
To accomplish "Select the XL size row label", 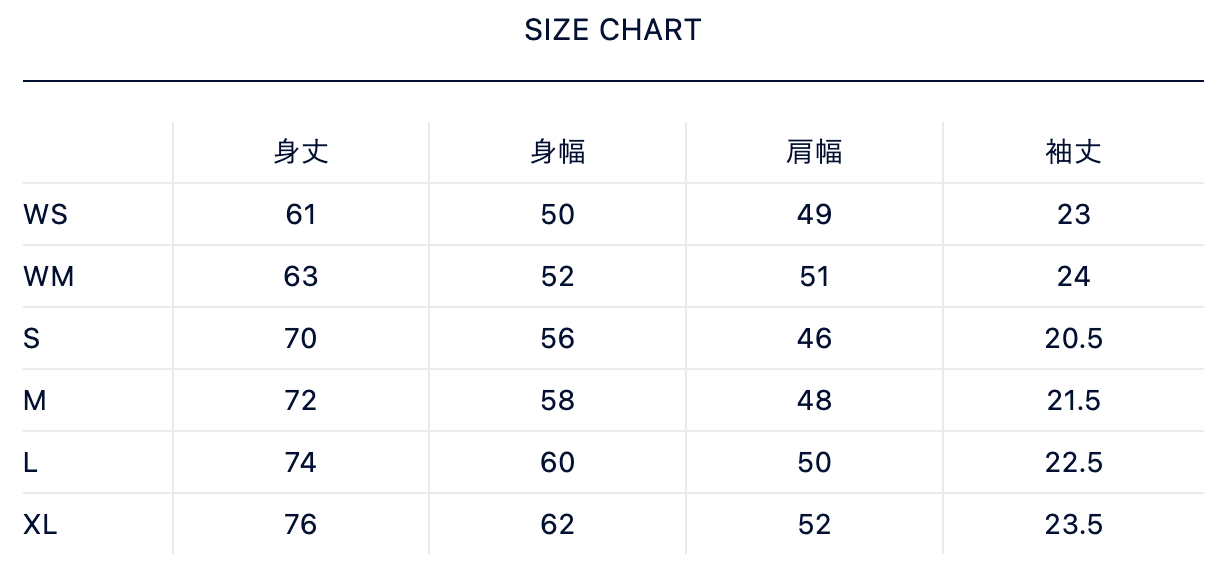I will pos(40,525).
